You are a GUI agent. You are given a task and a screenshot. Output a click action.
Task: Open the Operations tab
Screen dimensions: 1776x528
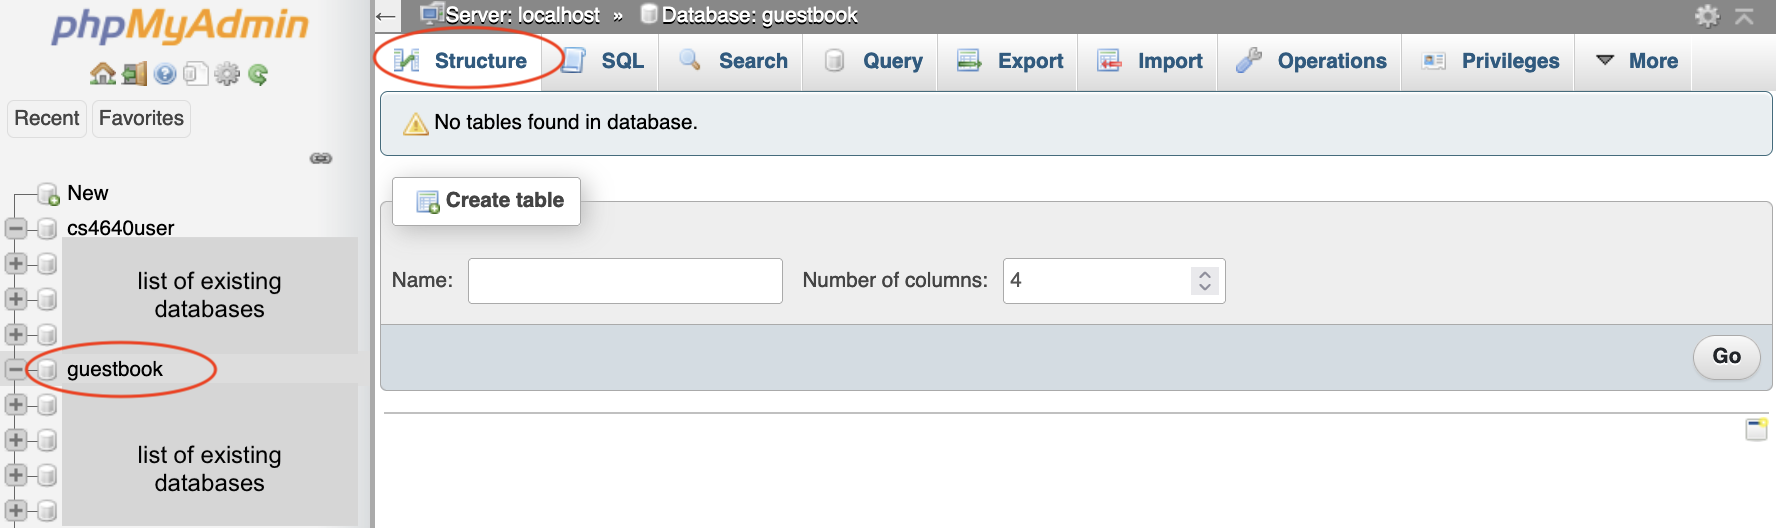point(1311,61)
